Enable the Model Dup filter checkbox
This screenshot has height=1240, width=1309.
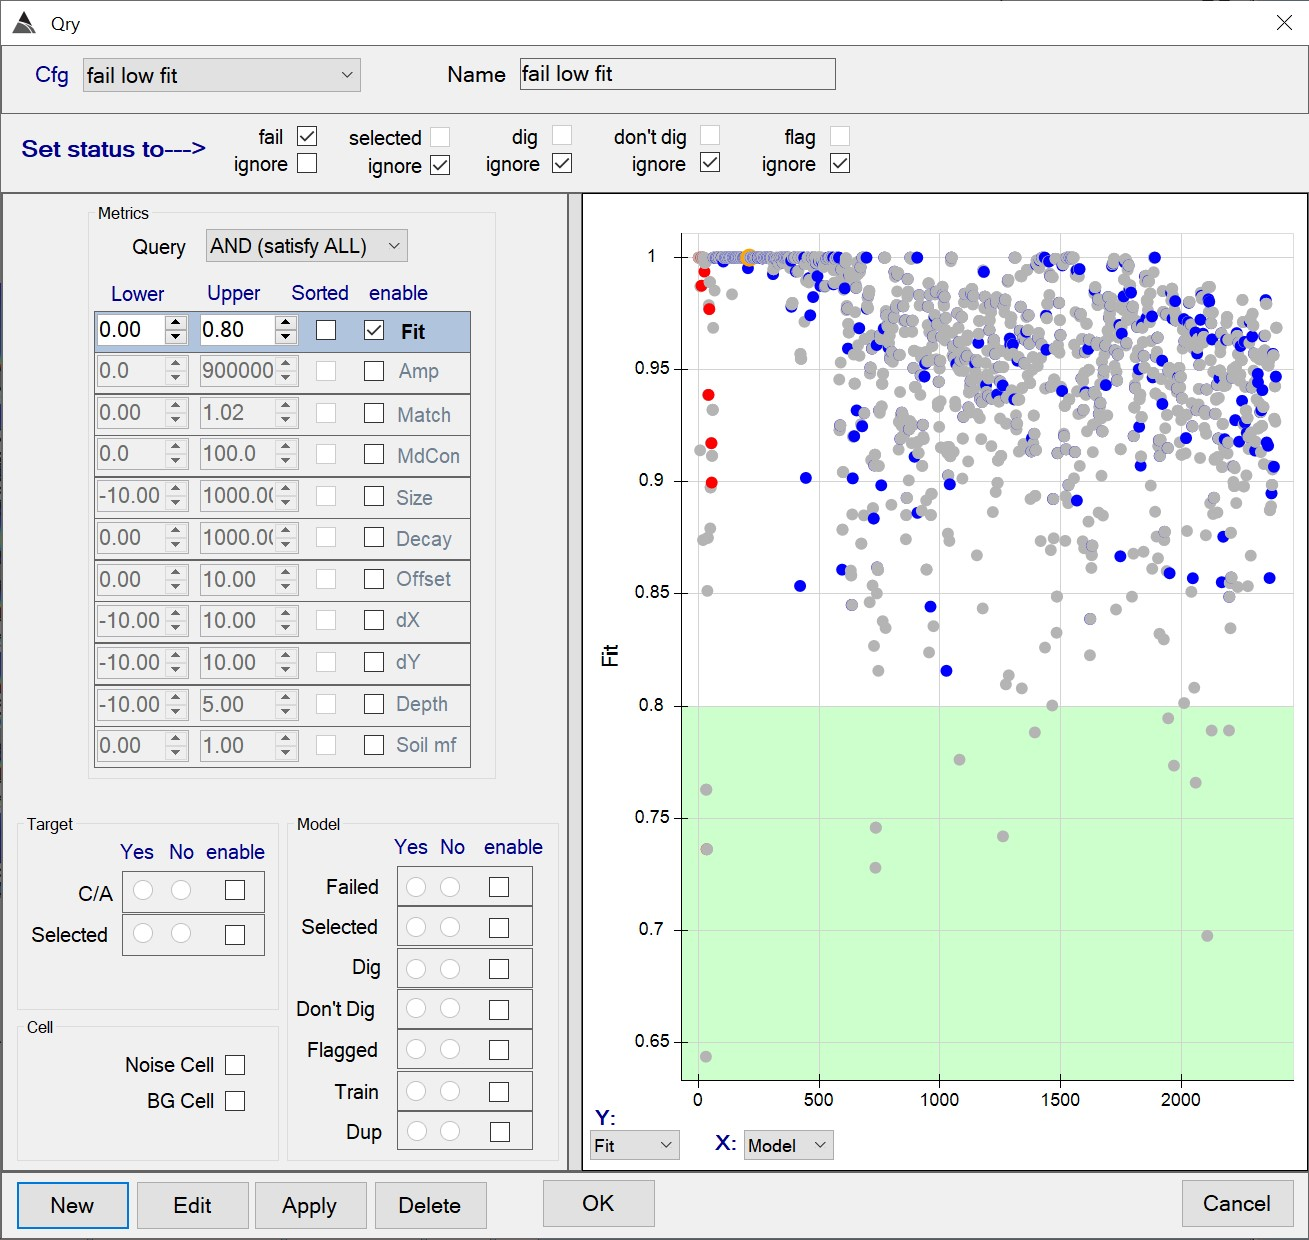point(499,1131)
